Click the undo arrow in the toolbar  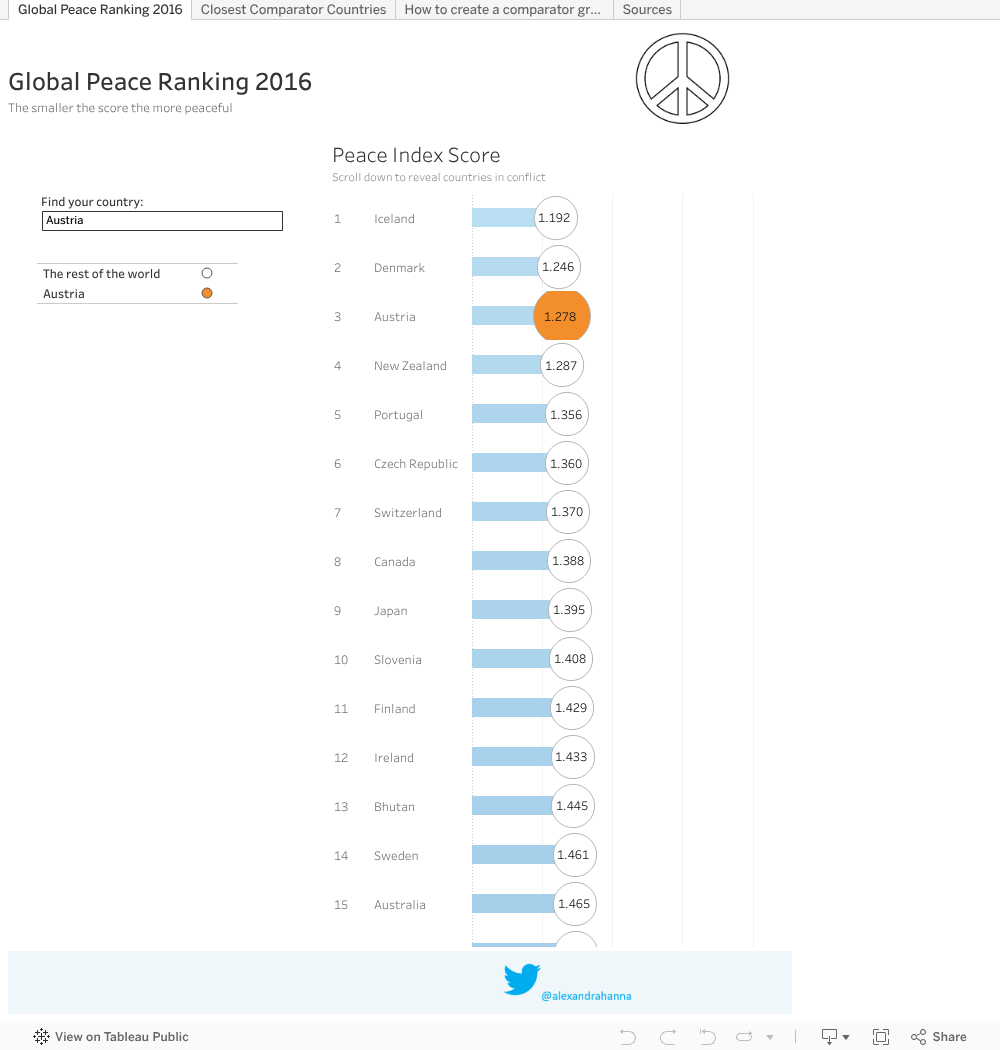pyautogui.click(x=628, y=1037)
